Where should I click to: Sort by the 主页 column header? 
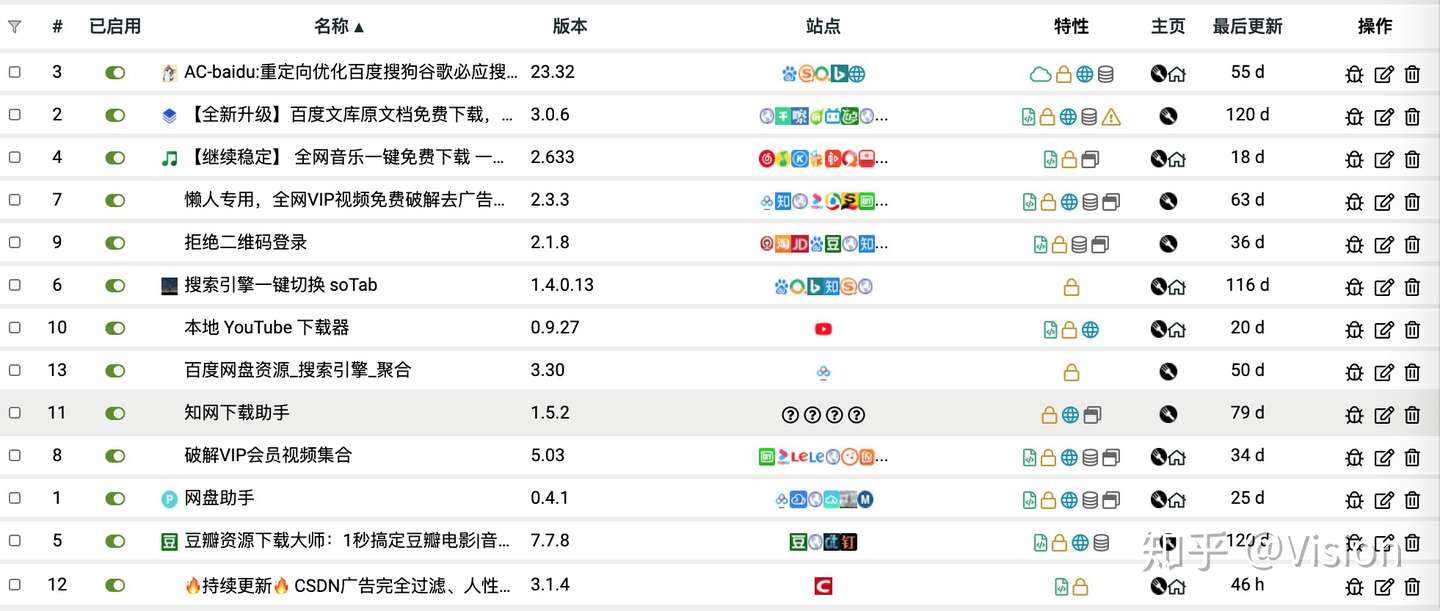(x=1168, y=27)
